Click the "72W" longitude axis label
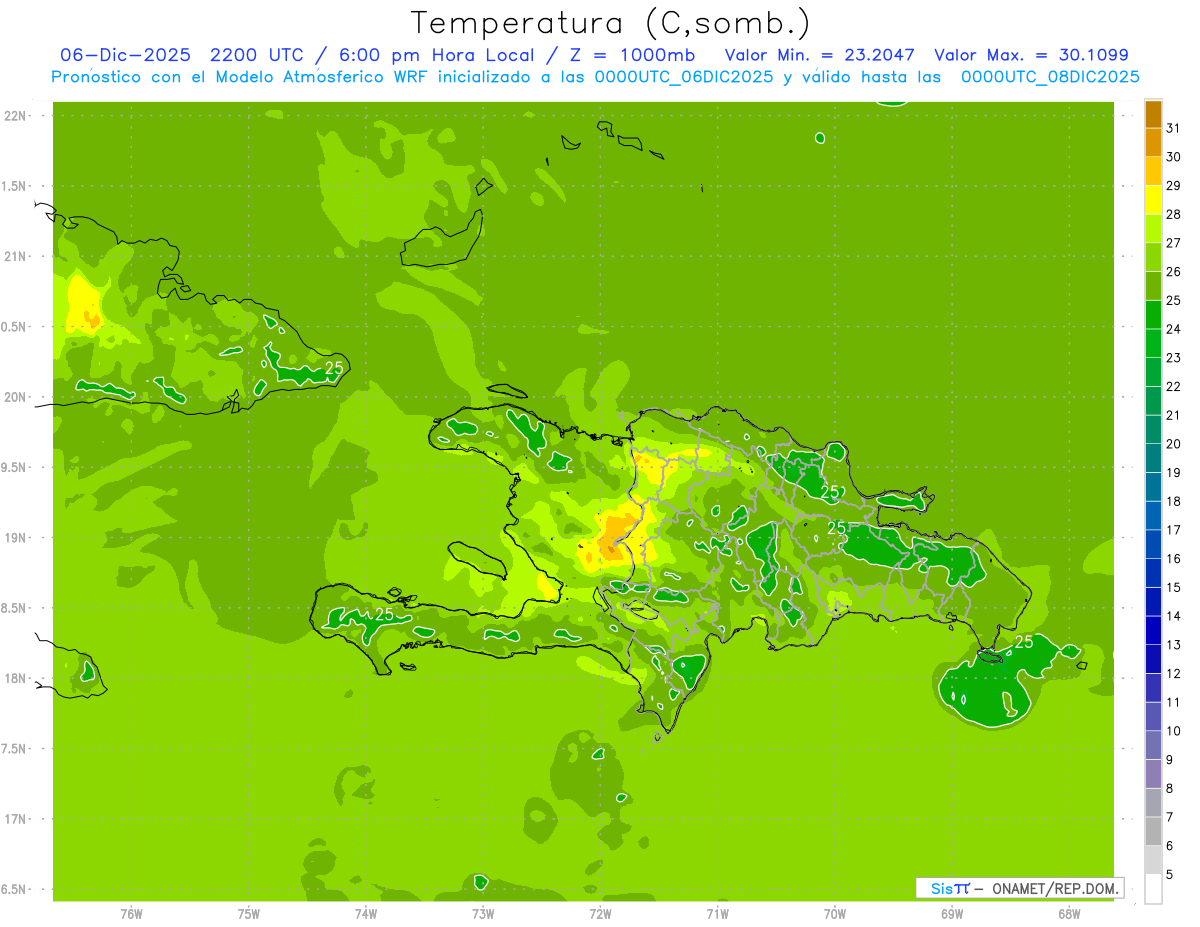 coord(600,913)
